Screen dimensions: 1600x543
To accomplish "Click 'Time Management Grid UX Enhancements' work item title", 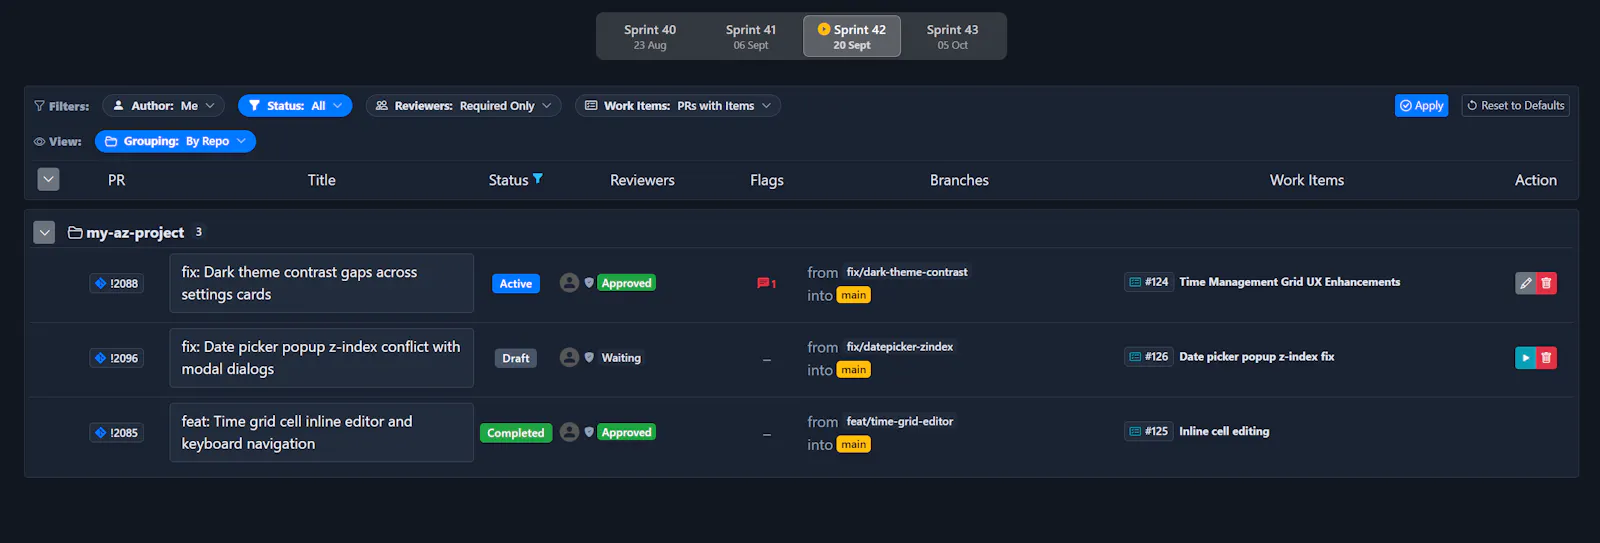I will point(1289,282).
